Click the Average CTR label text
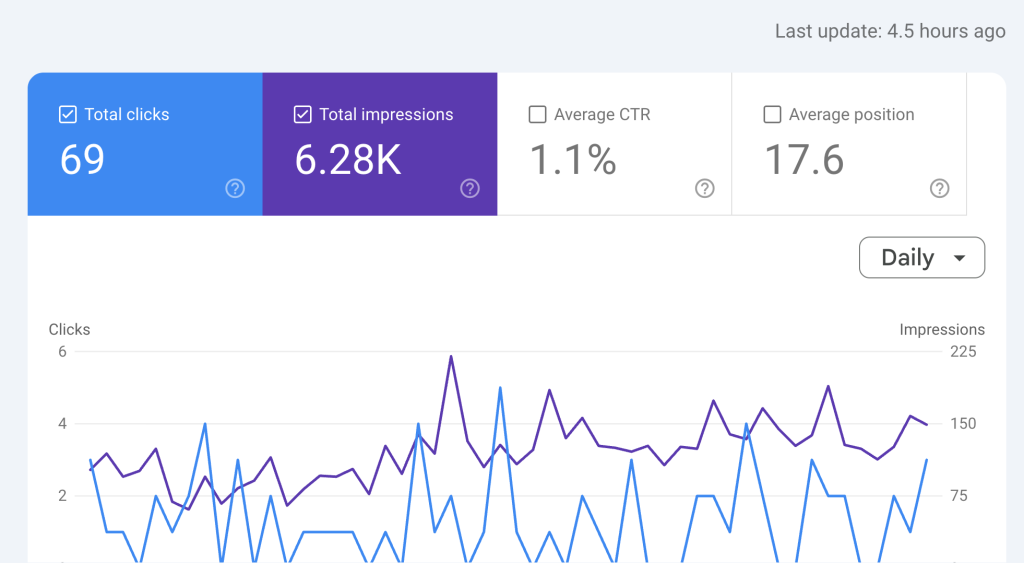This screenshot has height=563, width=1024. click(602, 115)
